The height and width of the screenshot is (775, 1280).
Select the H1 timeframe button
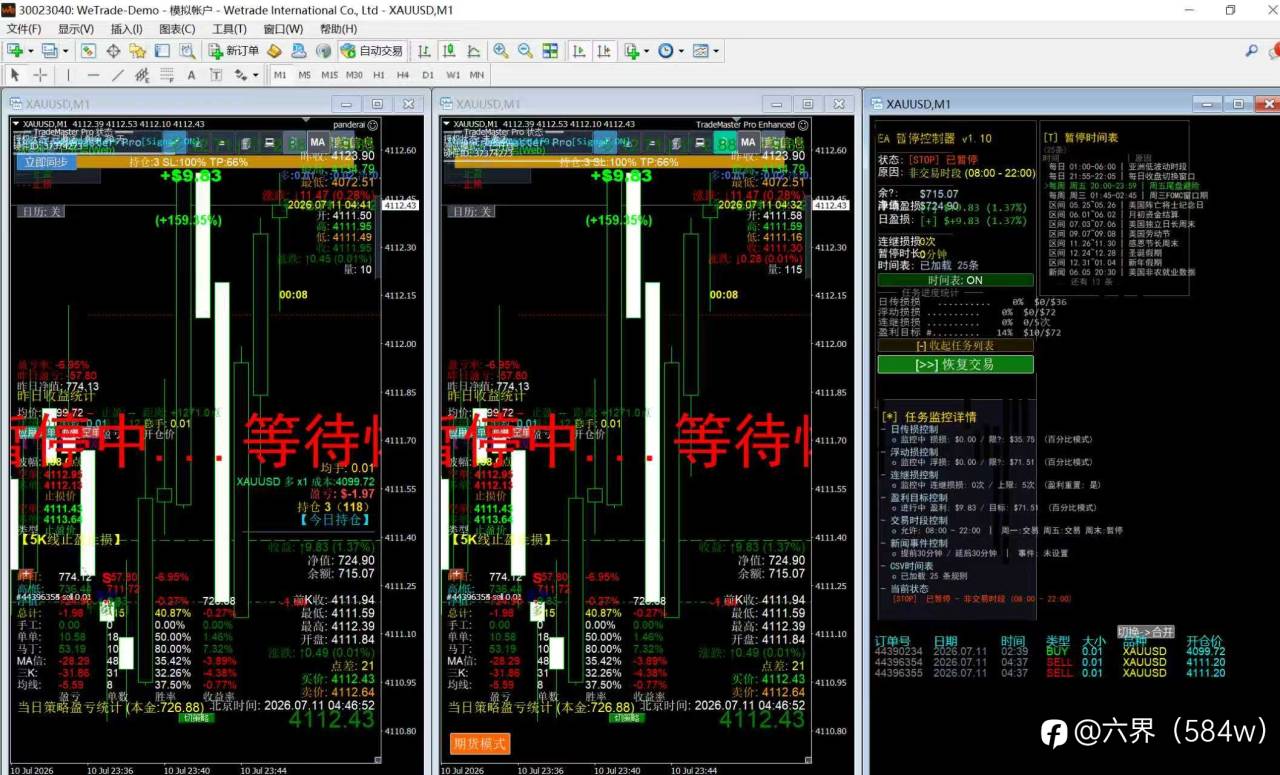pyautogui.click(x=379, y=75)
